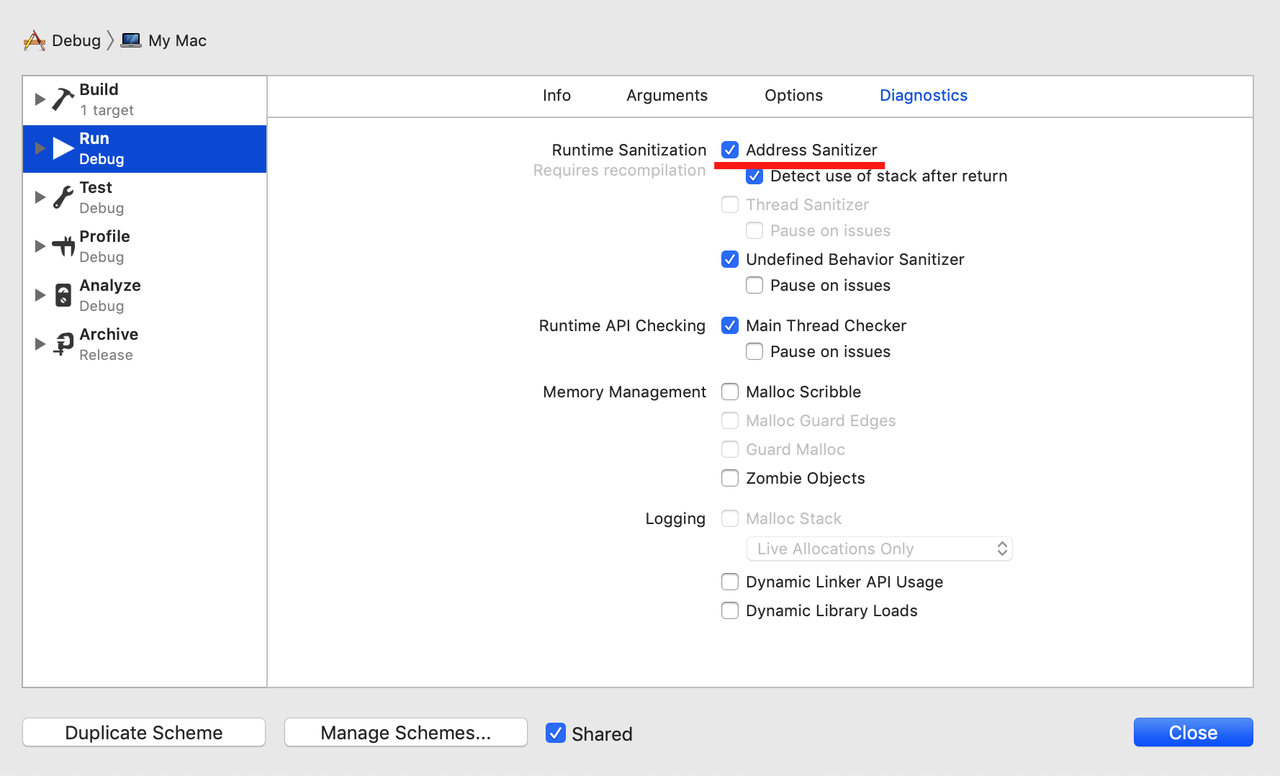Open the Debug scheme selector icon
The height and width of the screenshot is (776, 1280).
[x=31, y=40]
